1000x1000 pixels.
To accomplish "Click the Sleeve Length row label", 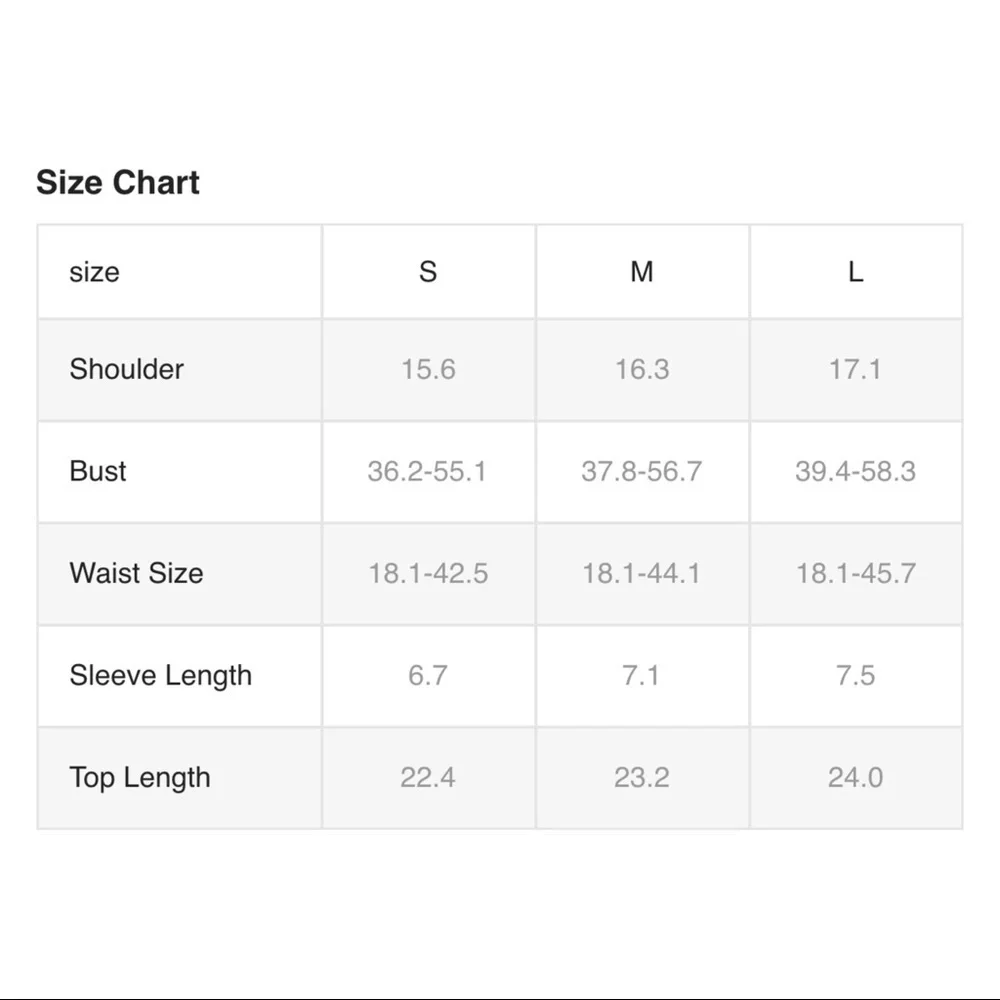I will point(160,675).
